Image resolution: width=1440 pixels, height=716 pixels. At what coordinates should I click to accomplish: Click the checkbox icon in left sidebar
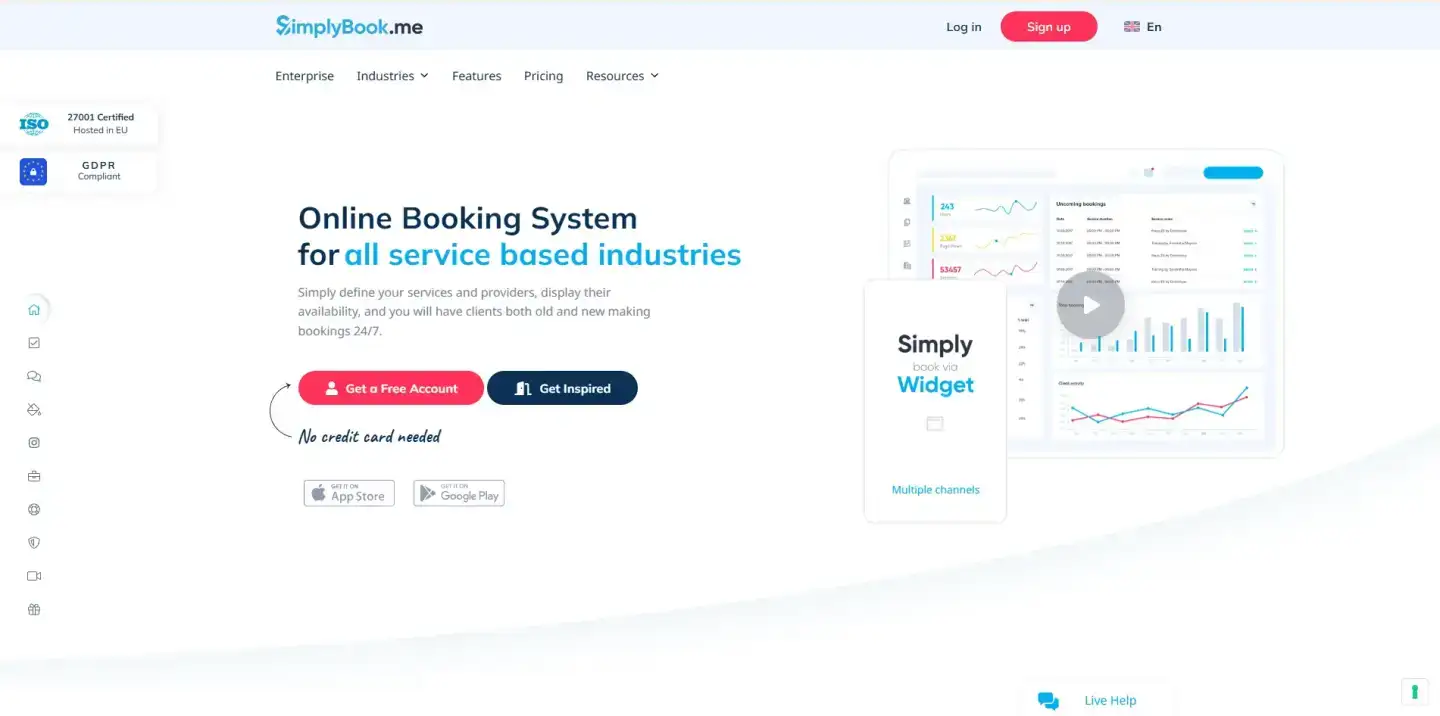(x=34, y=343)
